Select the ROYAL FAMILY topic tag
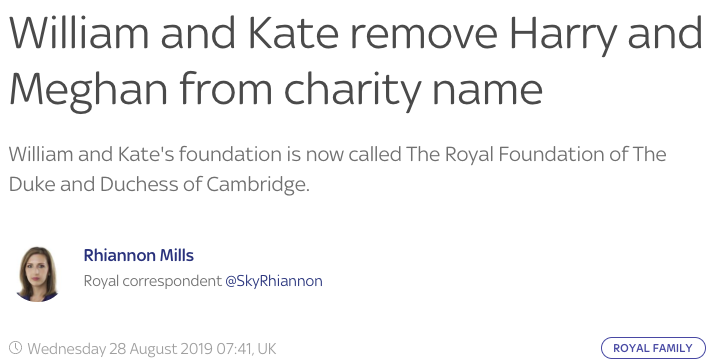Screen dimensions: 712x363 (653, 348)
